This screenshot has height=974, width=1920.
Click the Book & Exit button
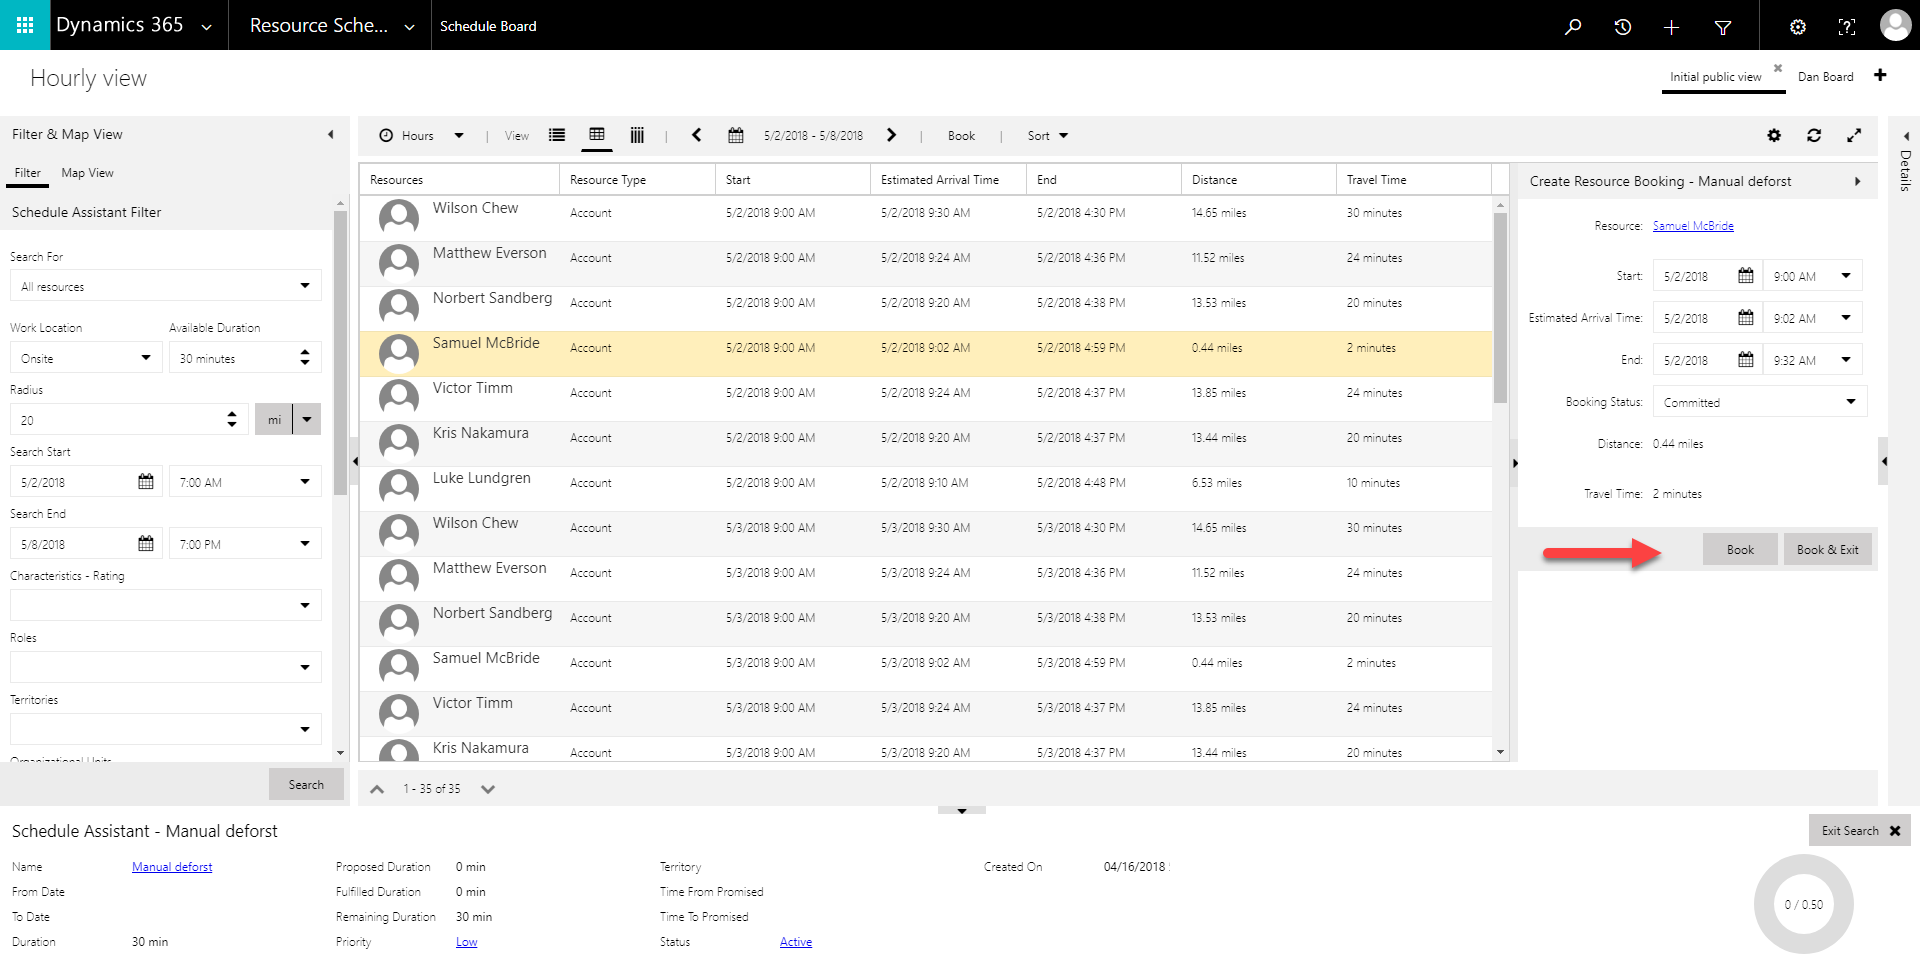(x=1827, y=550)
